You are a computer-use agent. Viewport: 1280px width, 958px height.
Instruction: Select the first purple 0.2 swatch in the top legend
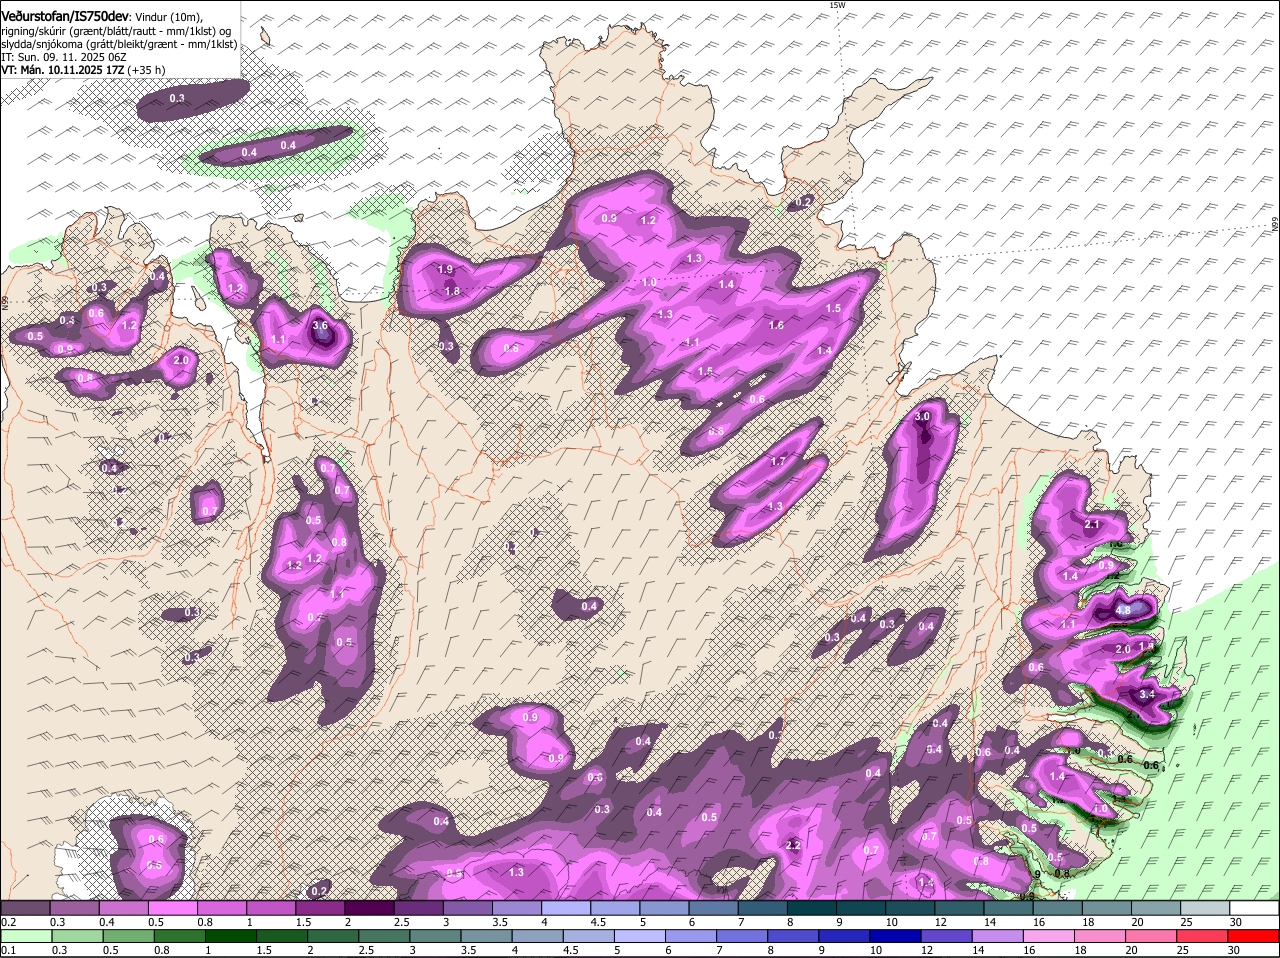point(25,908)
